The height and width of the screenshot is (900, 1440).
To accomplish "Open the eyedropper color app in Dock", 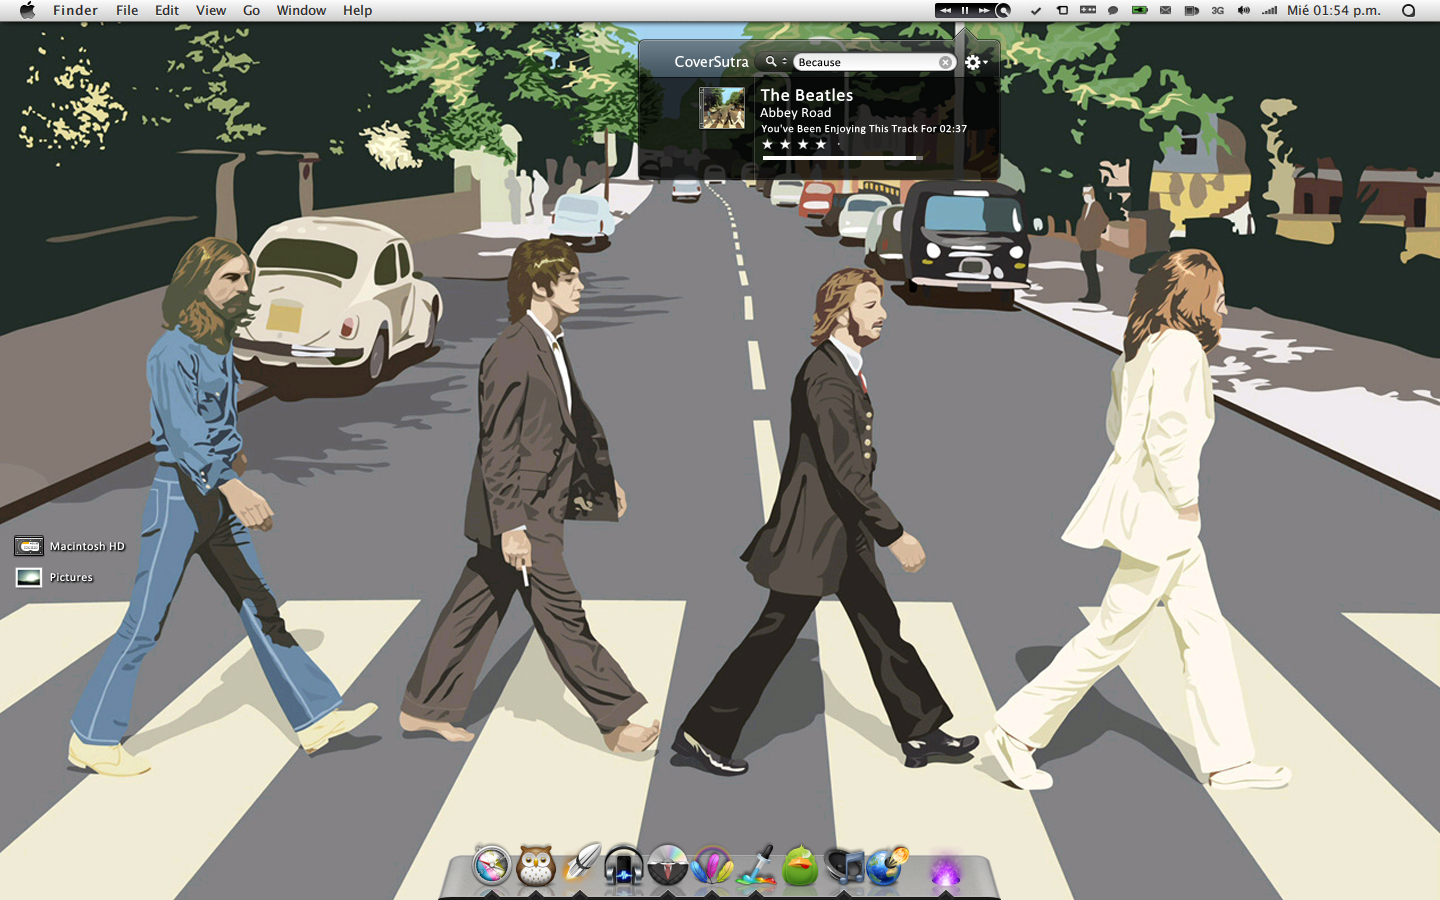I will tap(757, 865).
